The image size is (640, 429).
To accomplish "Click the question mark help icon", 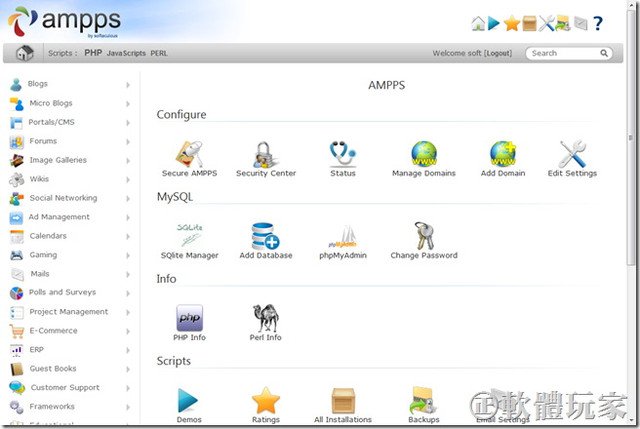I will coord(598,24).
